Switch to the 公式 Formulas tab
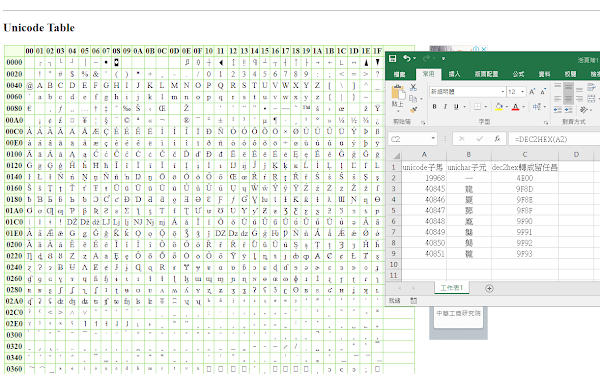This screenshot has height=374, width=600. 518,74
